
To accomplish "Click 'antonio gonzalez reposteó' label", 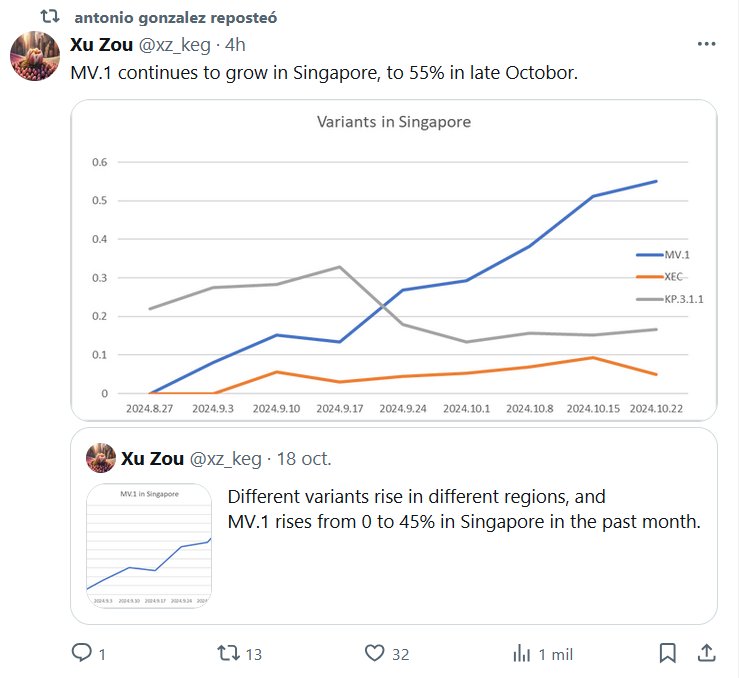I will tap(176, 17).
